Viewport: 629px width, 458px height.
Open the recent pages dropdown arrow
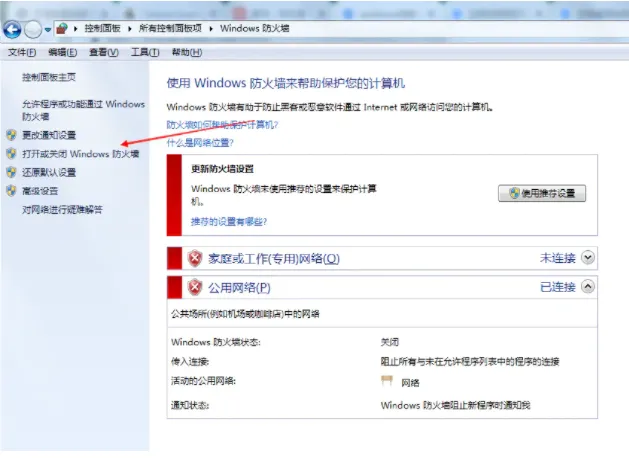tap(48, 30)
